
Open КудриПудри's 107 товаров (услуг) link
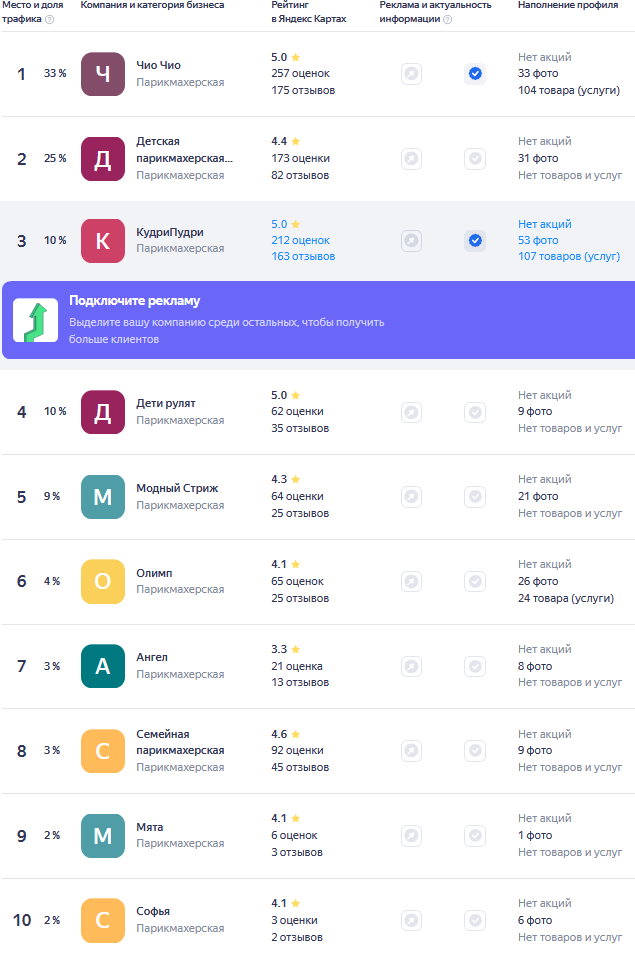569,256
